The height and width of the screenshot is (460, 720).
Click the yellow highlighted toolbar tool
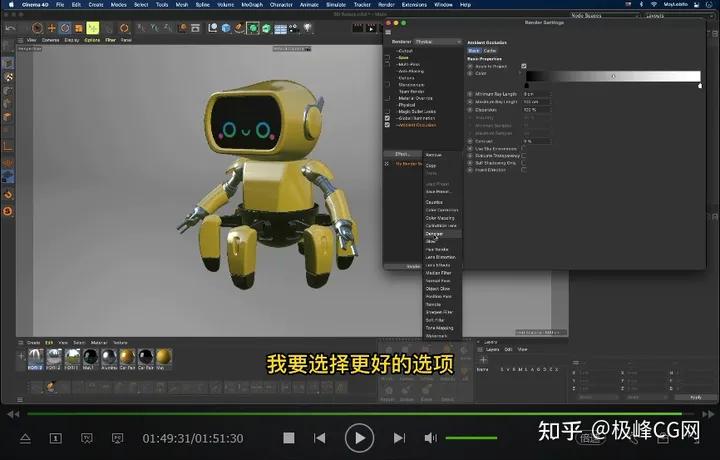coord(93,28)
